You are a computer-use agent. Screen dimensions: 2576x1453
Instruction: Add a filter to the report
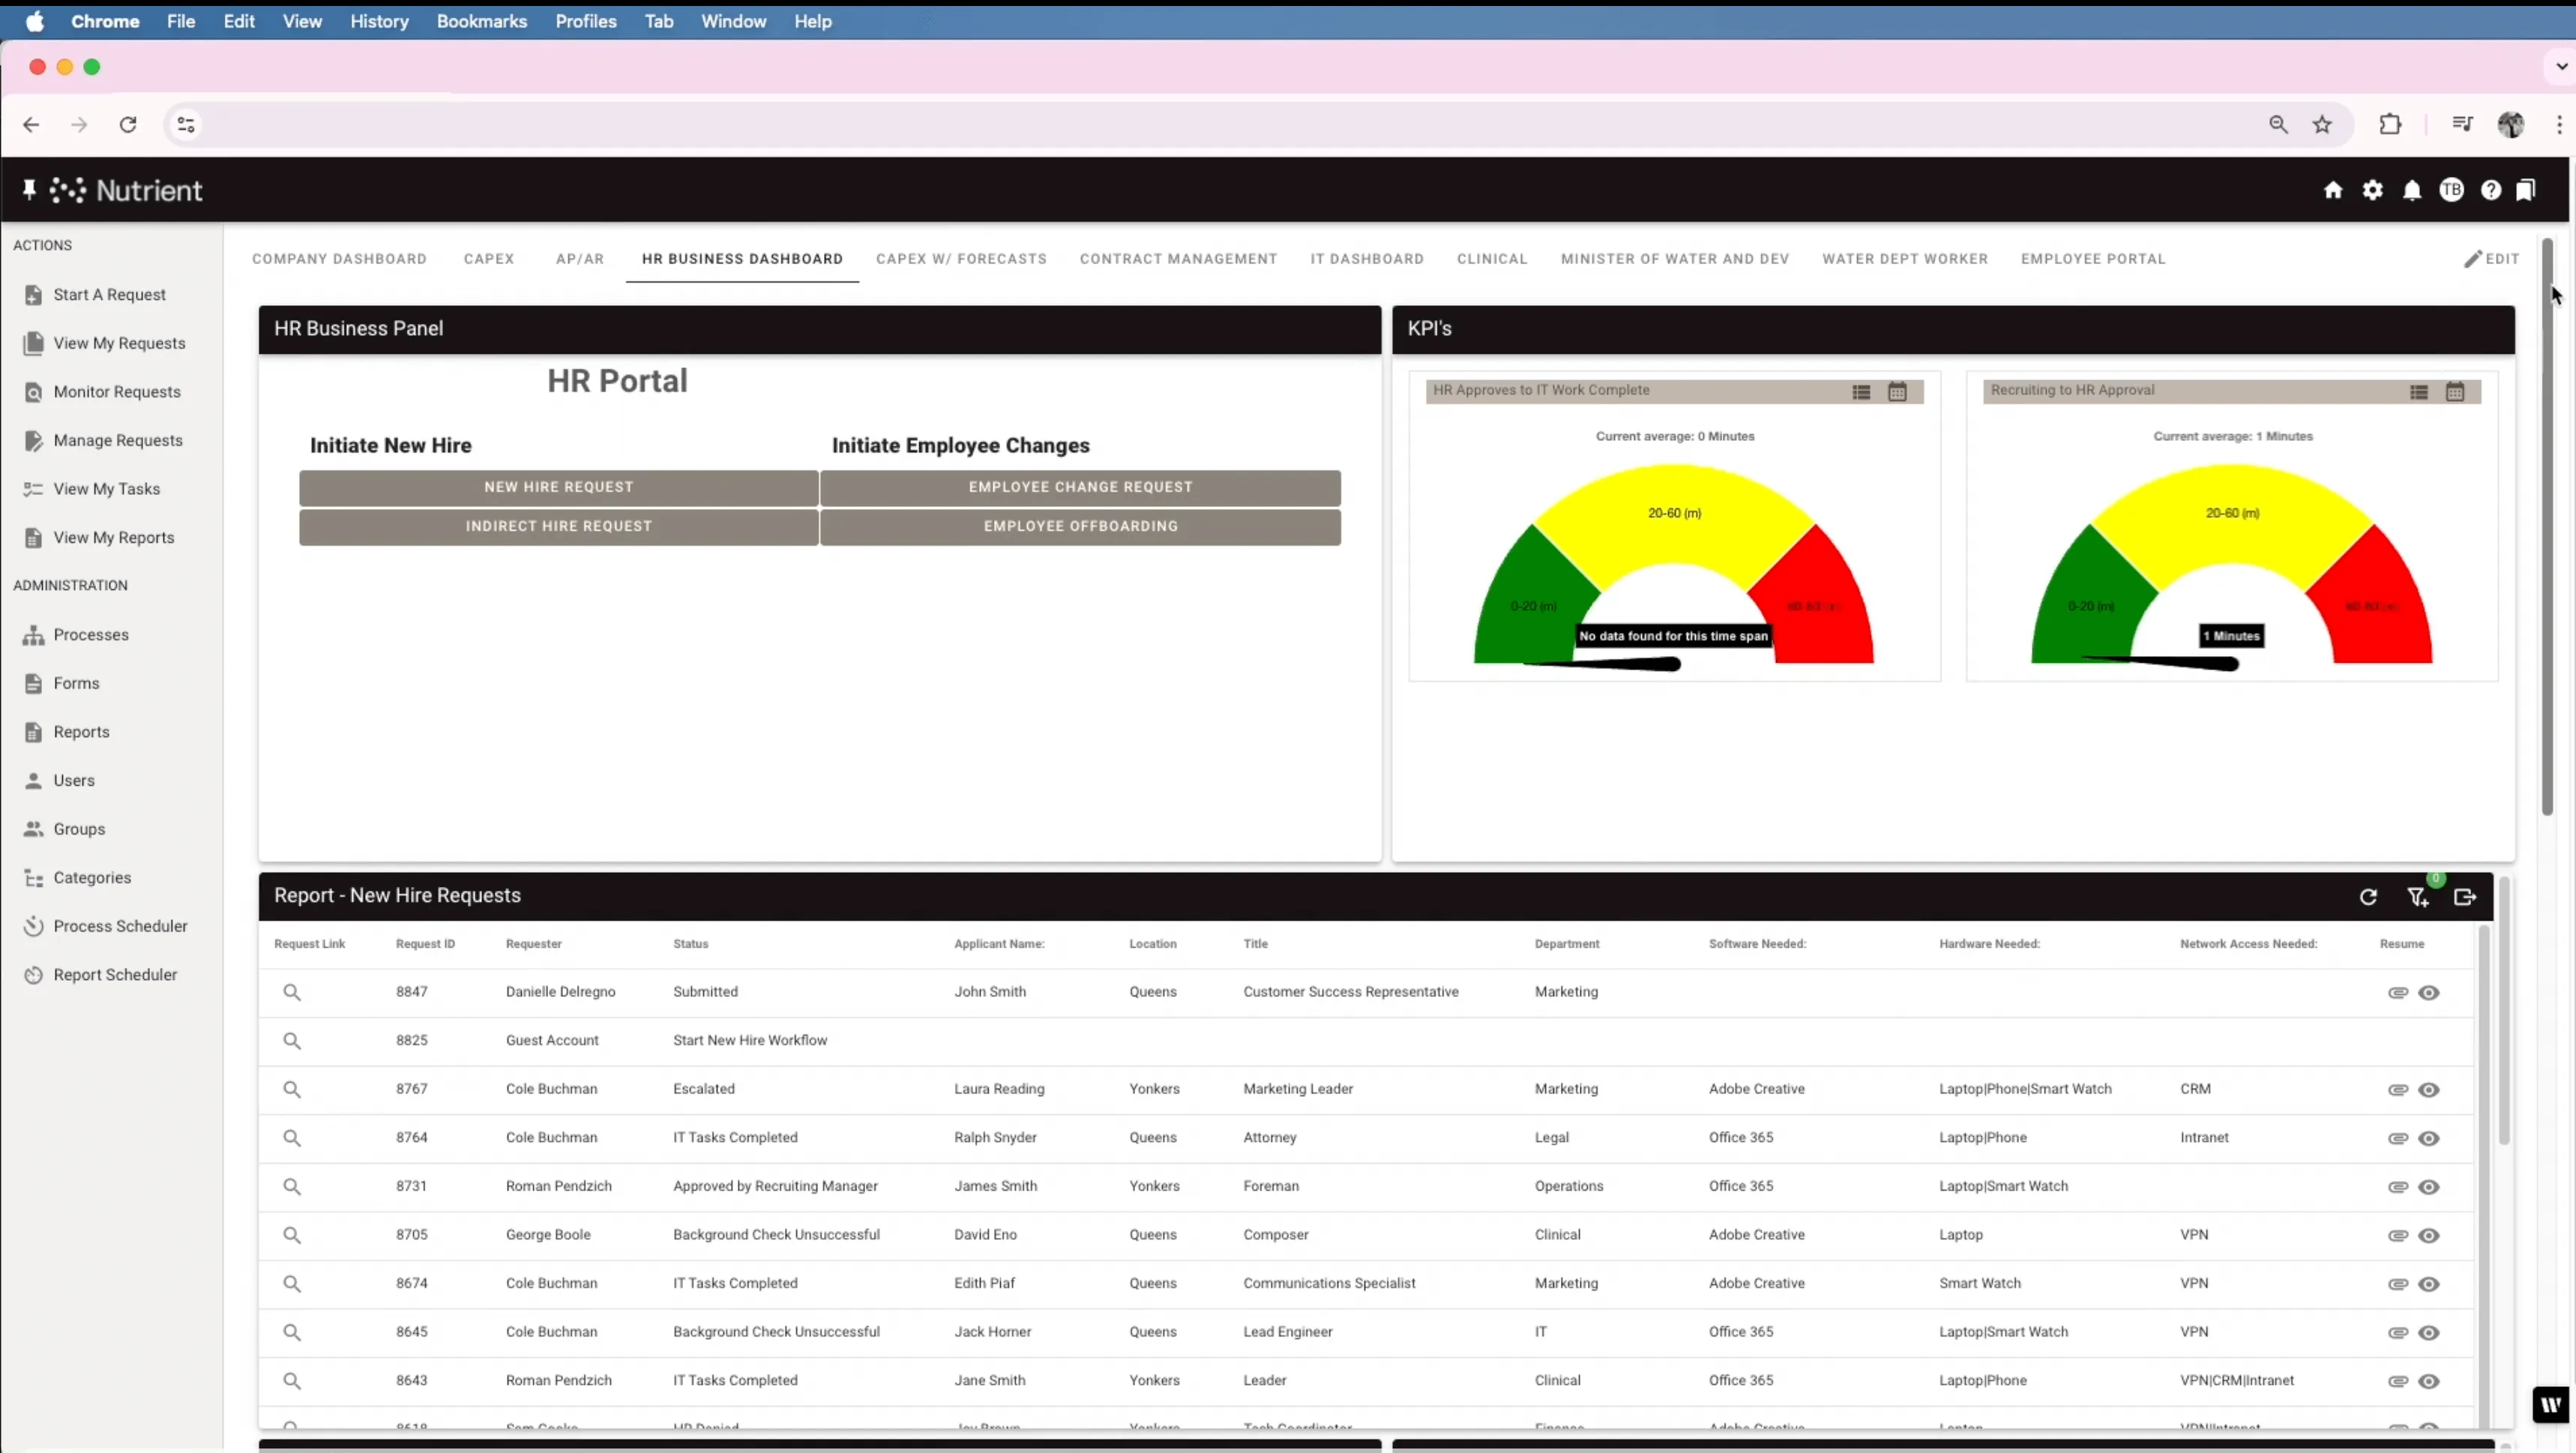click(2417, 896)
